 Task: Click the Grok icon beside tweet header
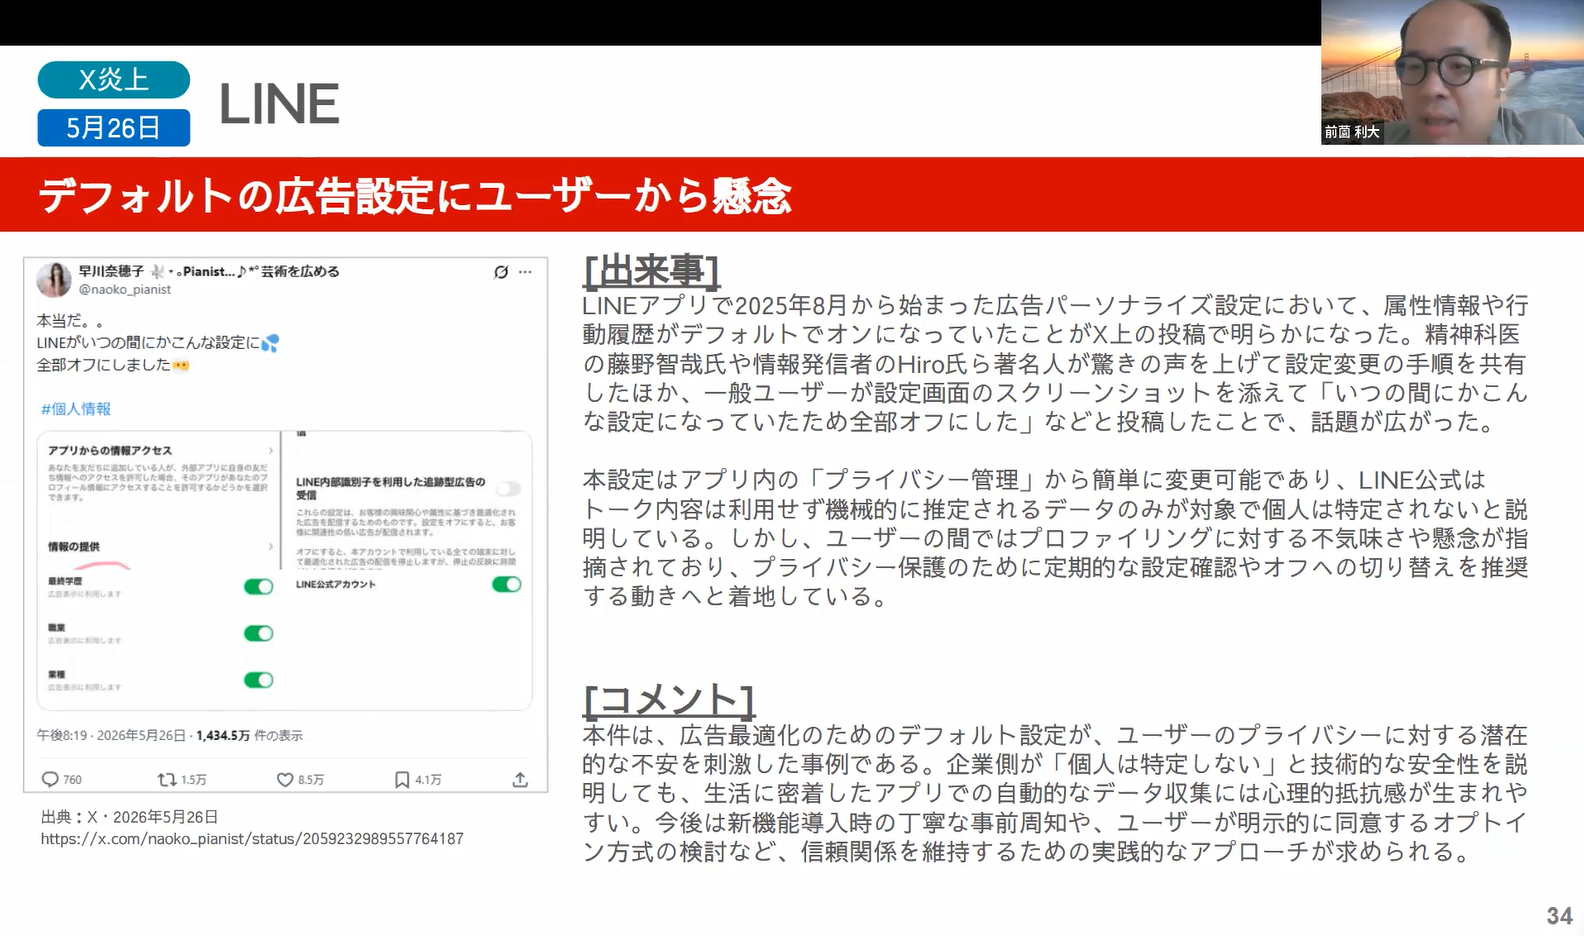click(x=501, y=272)
